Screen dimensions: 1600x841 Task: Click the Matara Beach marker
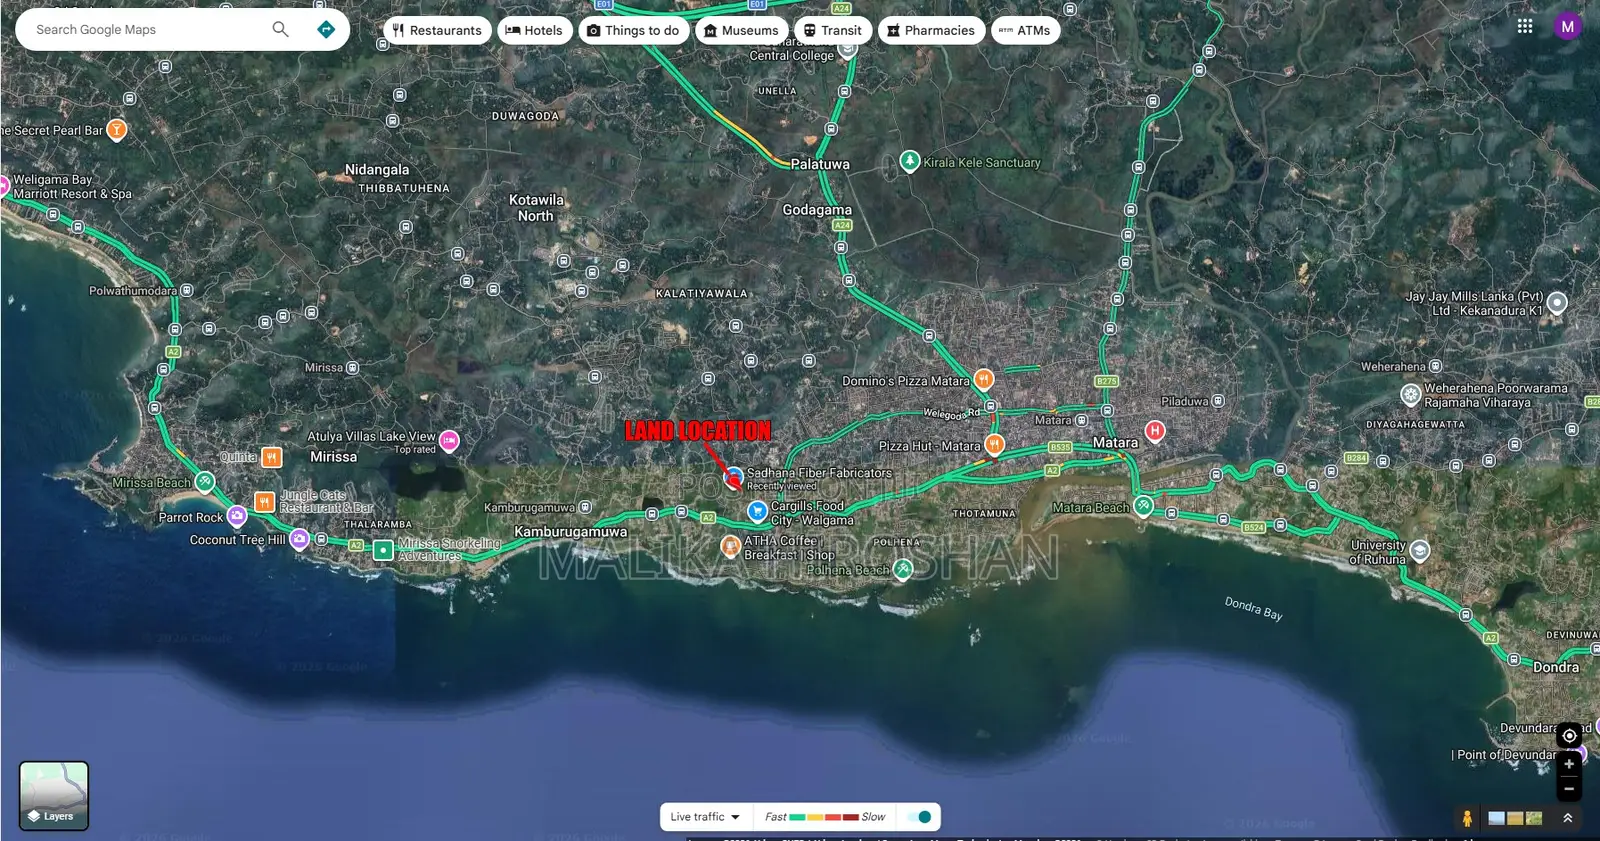1143,506
